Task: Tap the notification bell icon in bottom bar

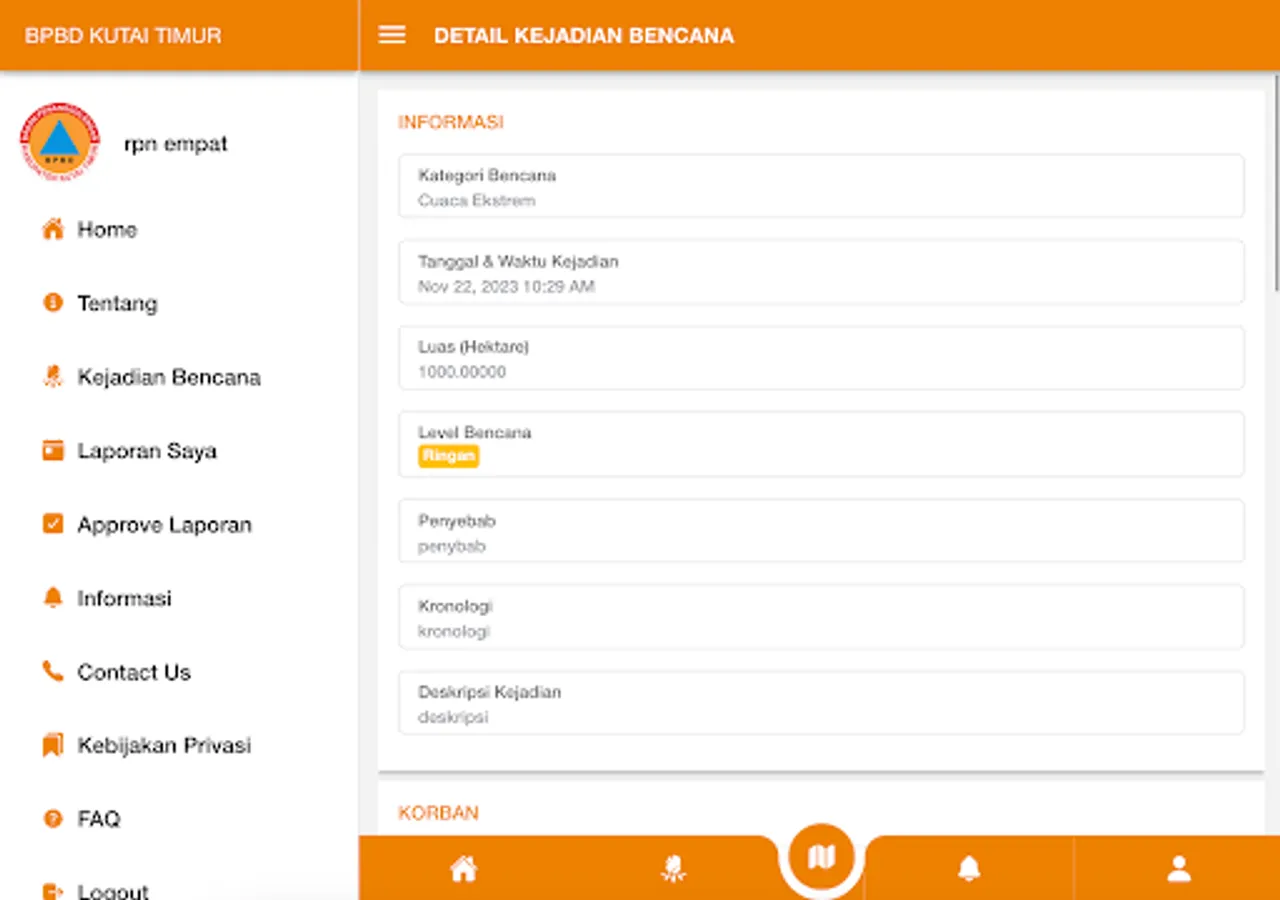Action: [970, 868]
